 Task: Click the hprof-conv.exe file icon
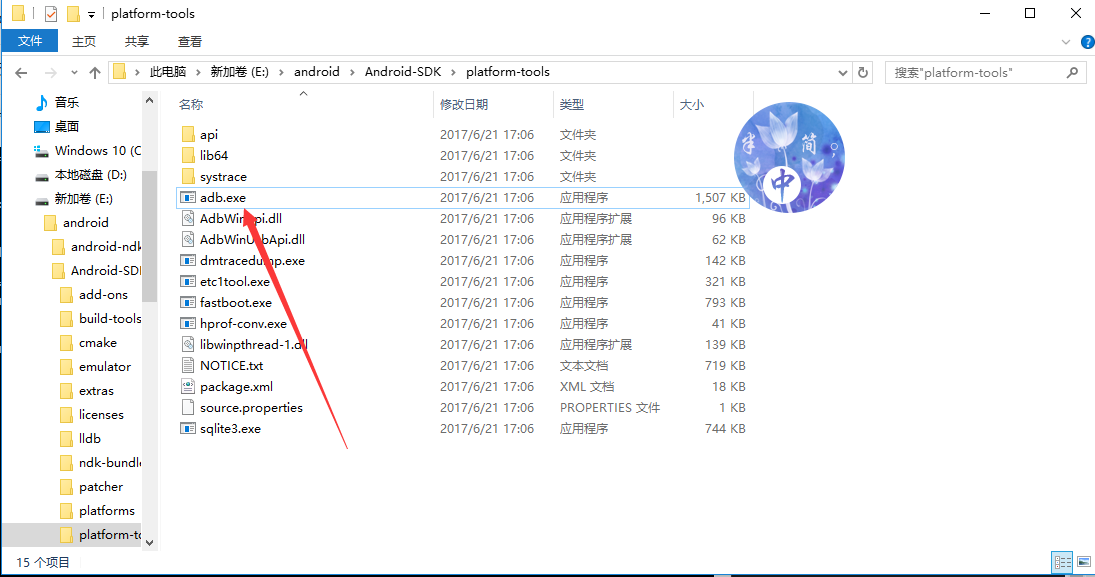pos(187,323)
